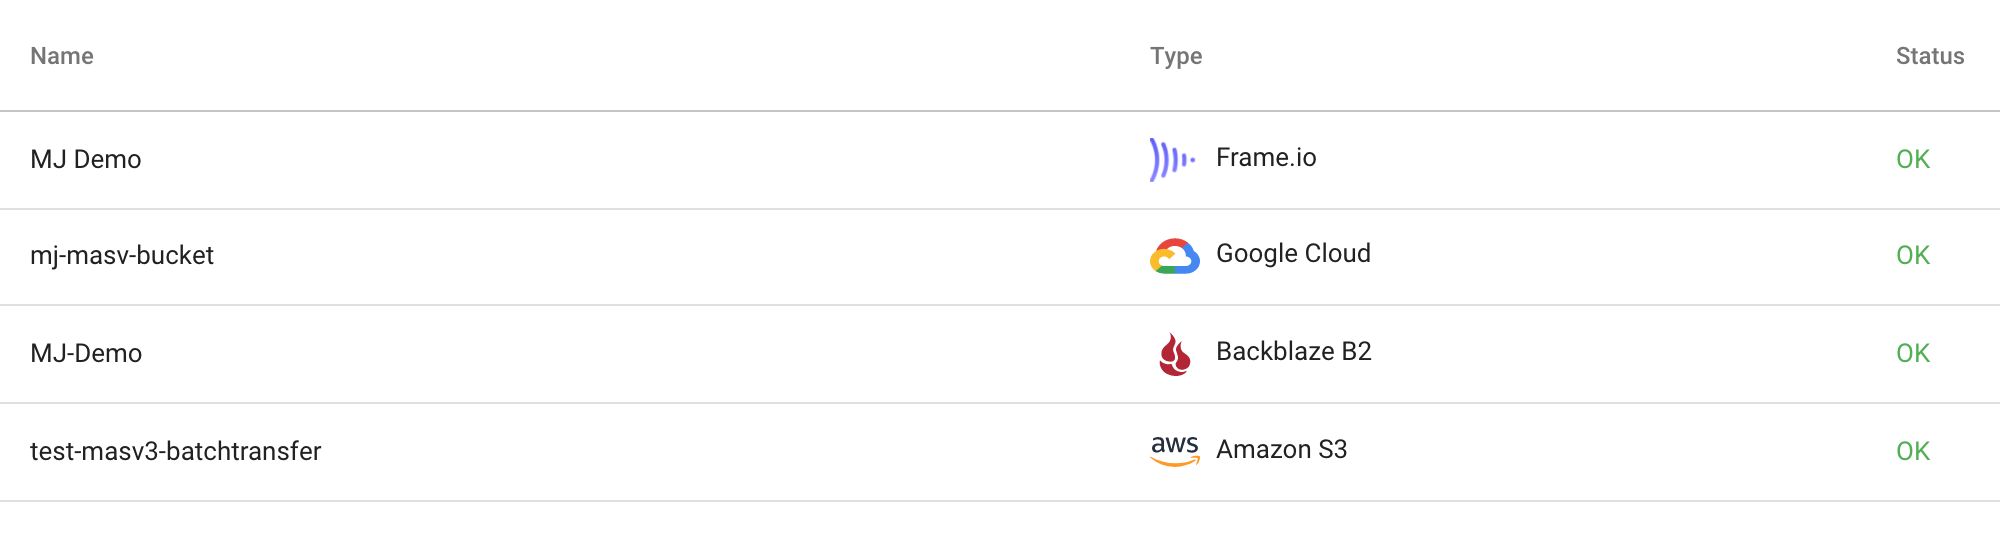This screenshot has width=2000, height=534.
Task: Click the OK status for Backblaze B2 row
Action: [x=1912, y=353]
